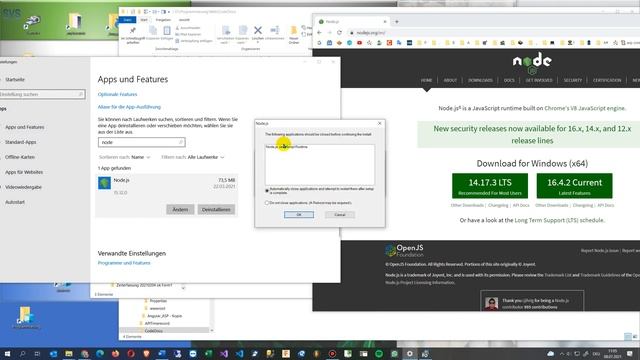Close the Node.js Chrome tab
The height and width of the screenshot is (360, 640).
click(x=384, y=22)
